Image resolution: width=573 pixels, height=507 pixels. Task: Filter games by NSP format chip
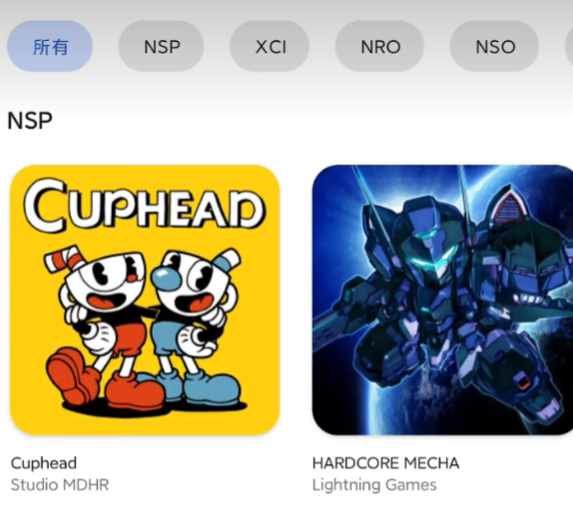(161, 46)
